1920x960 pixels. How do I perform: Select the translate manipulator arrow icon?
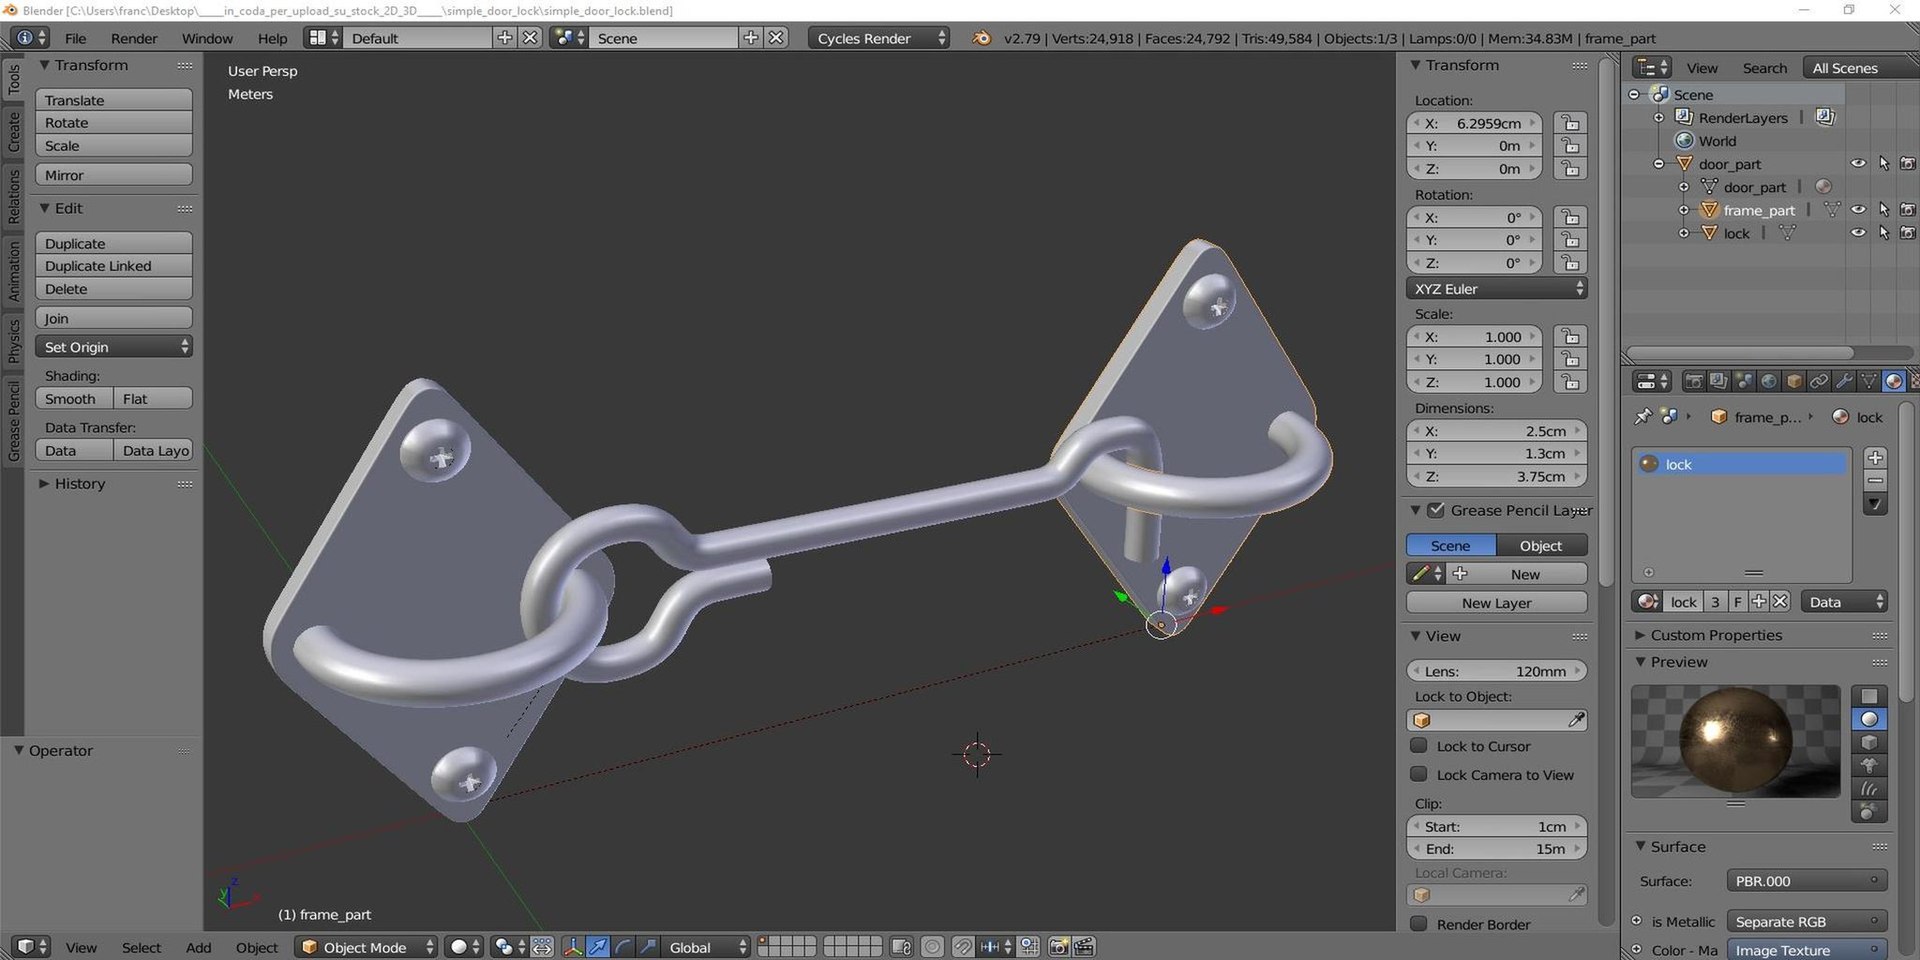point(598,947)
